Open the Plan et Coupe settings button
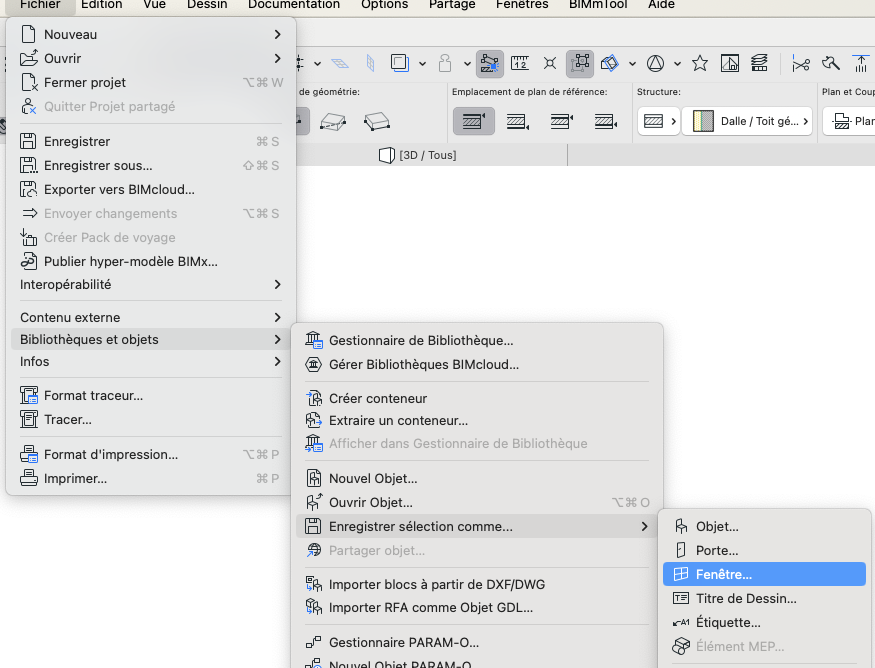Viewport: 875px width, 668px height. 849,121
